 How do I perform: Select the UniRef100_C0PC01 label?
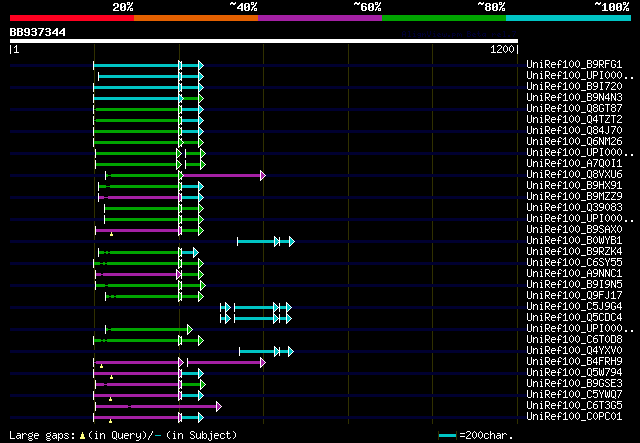tap(574, 417)
